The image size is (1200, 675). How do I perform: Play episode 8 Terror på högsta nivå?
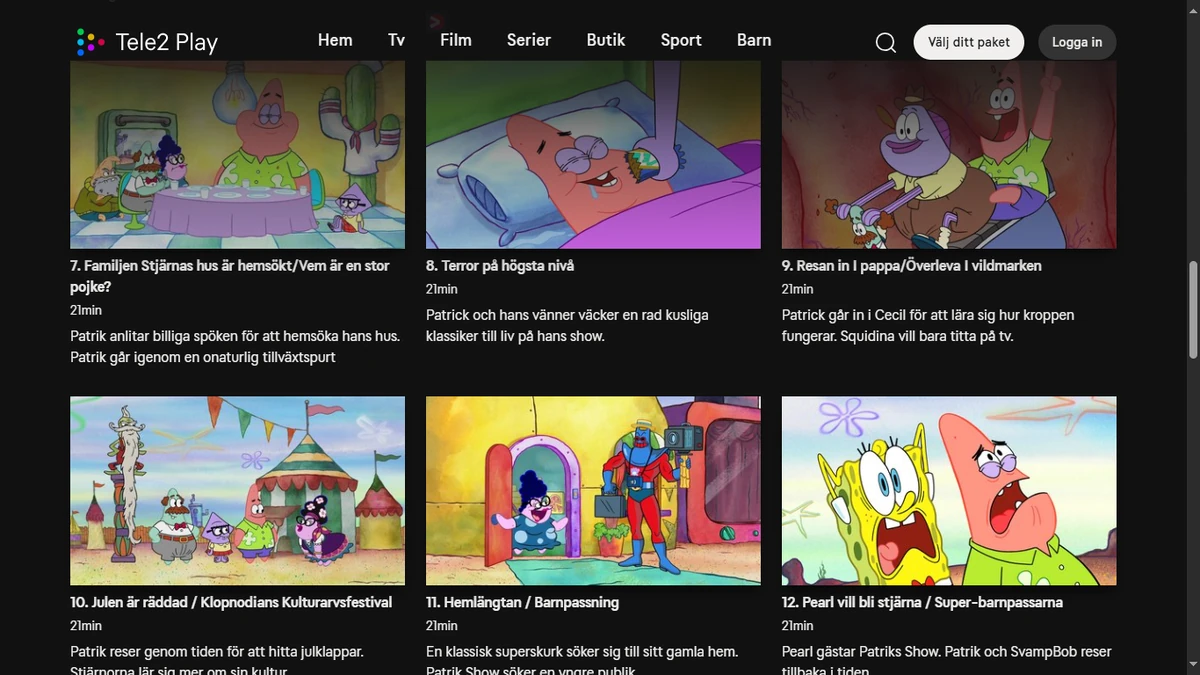click(592, 154)
